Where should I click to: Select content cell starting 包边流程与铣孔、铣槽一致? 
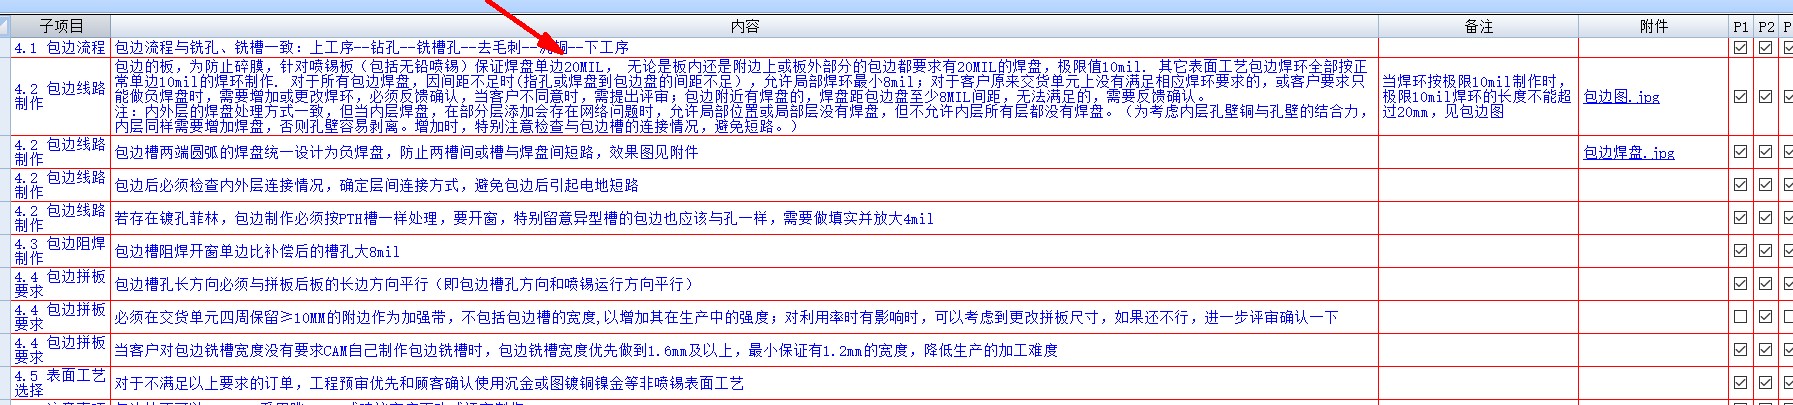click(x=744, y=47)
